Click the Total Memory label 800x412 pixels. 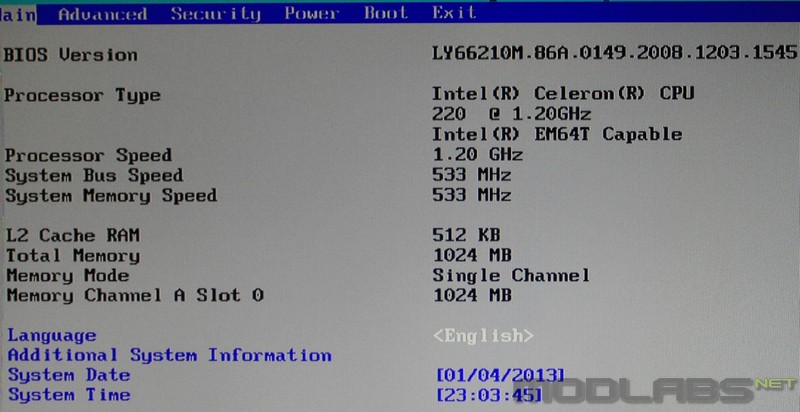click(x=72, y=255)
